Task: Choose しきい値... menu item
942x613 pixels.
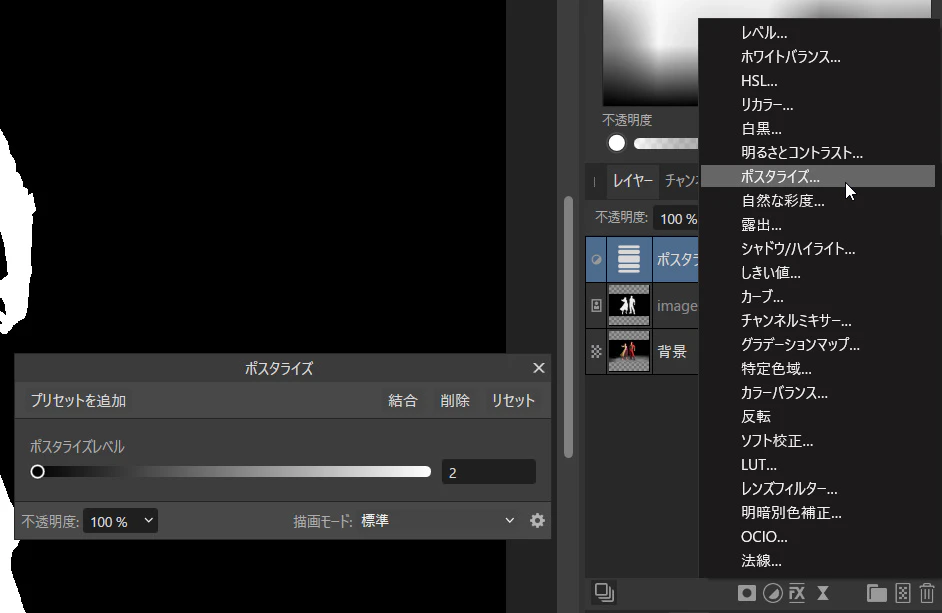Action: (818, 273)
